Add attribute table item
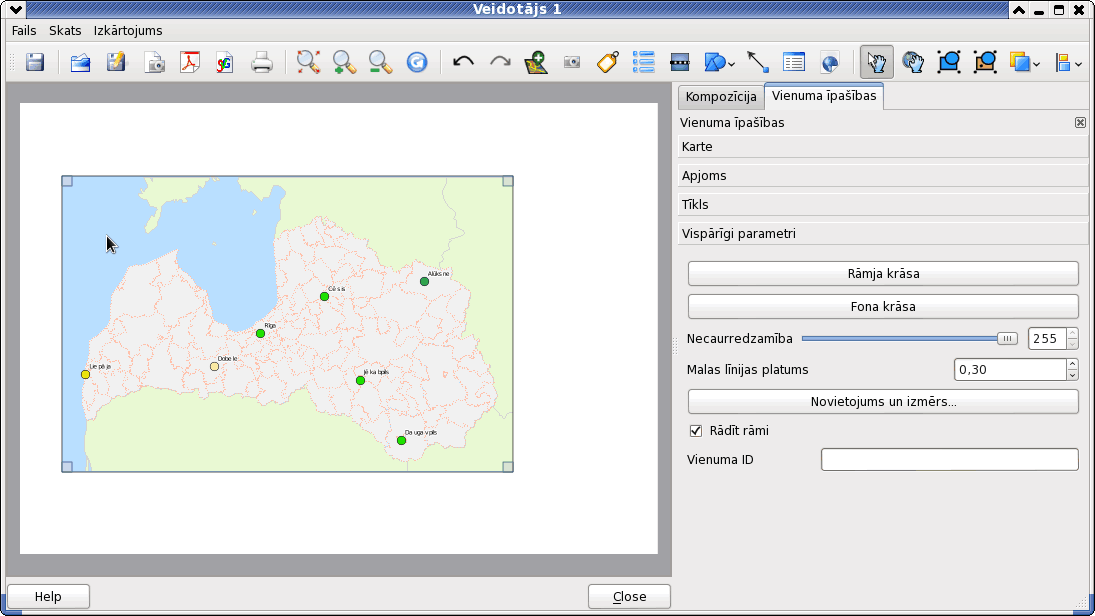Screen dimensions: 1095x616 [x=794, y=62]
